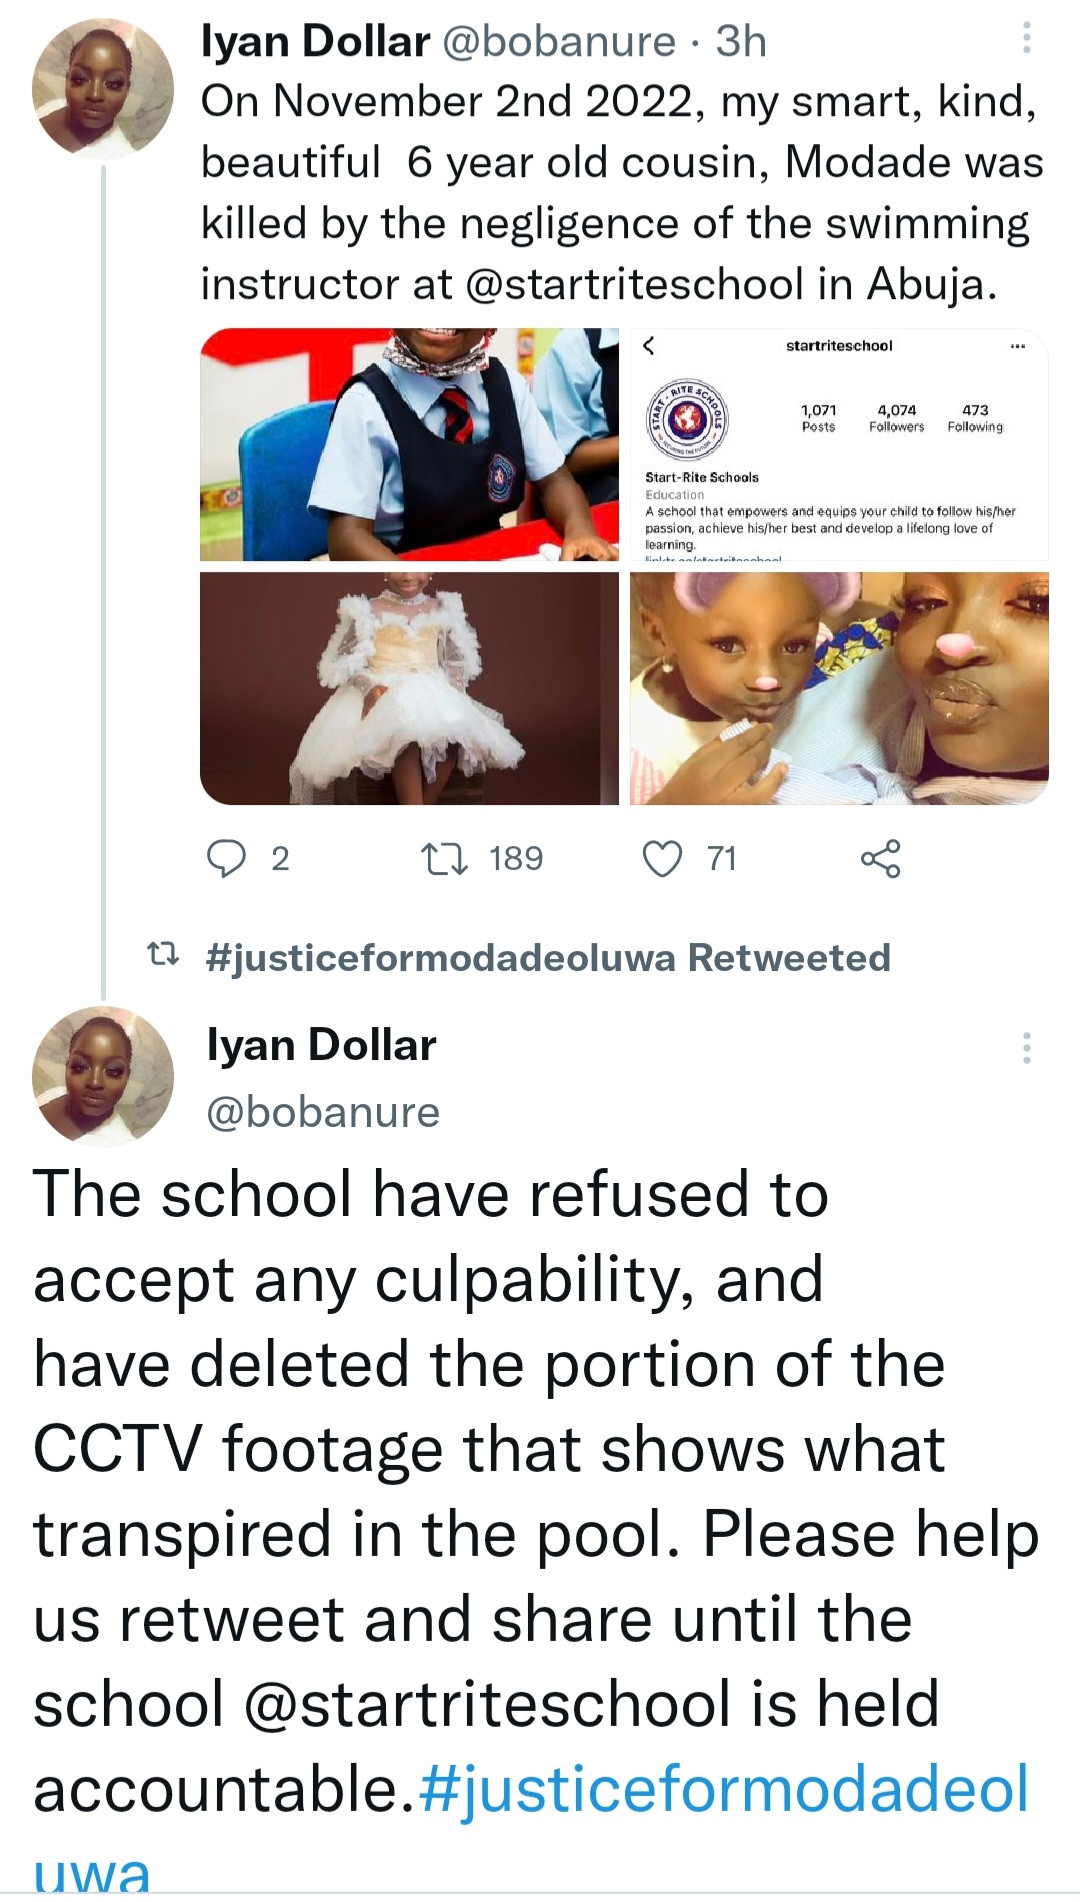Viewport: 1080px width, 1902px height.
Task: Open @startriteschool mention in first tweet
Action: coord(634,285)
